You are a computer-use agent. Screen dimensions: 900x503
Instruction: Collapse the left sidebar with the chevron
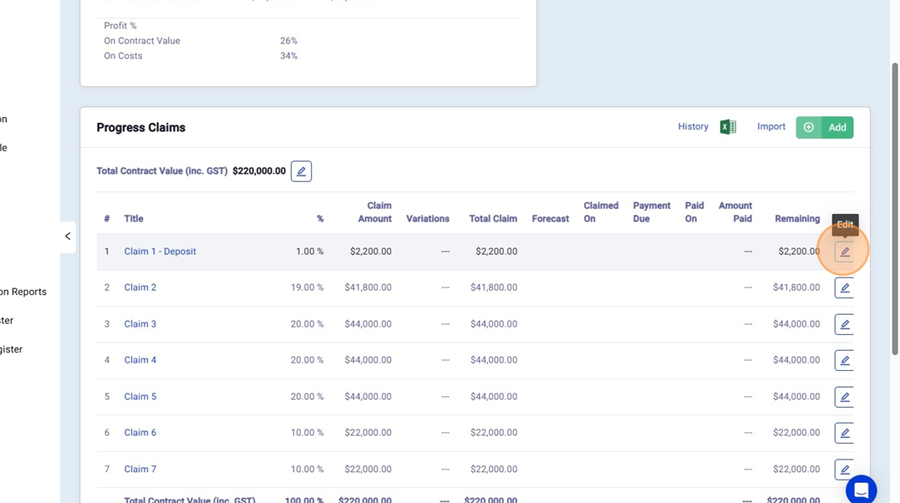coord(67,237)
